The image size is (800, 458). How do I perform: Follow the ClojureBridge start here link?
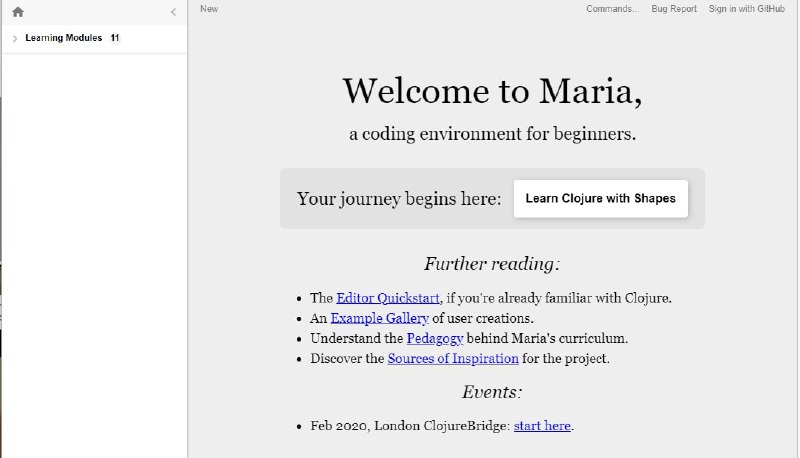[x=542, y=425]
